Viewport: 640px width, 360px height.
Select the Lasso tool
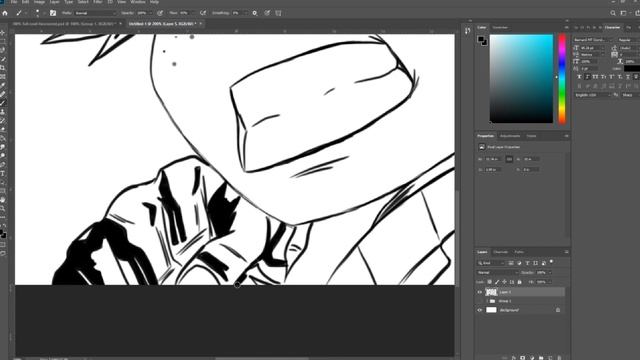tap(3, 50)
